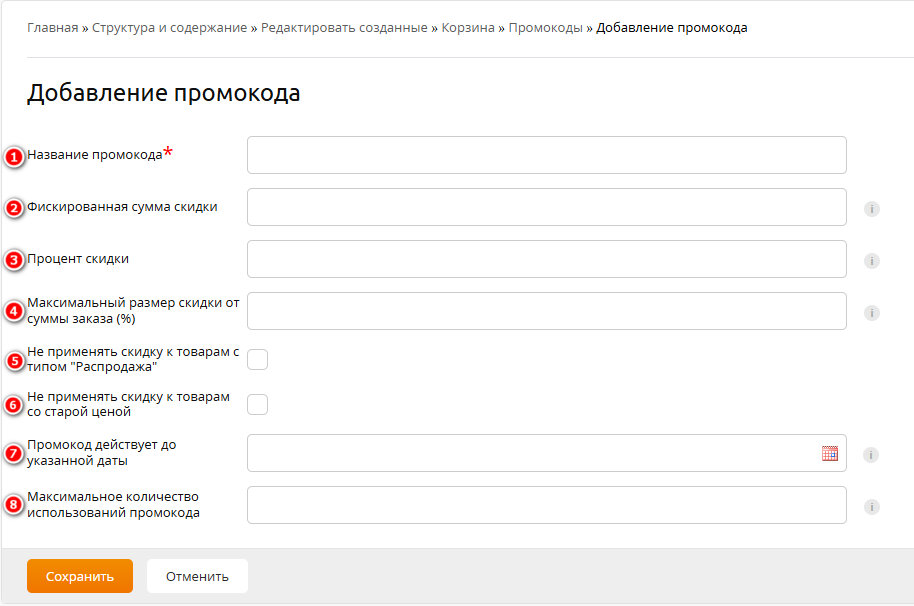The width and height of the screenshot is (914, 606).
Task: Focus the 'Название промокода' input field
Action: pyautogui.click(x=546, y=155)
